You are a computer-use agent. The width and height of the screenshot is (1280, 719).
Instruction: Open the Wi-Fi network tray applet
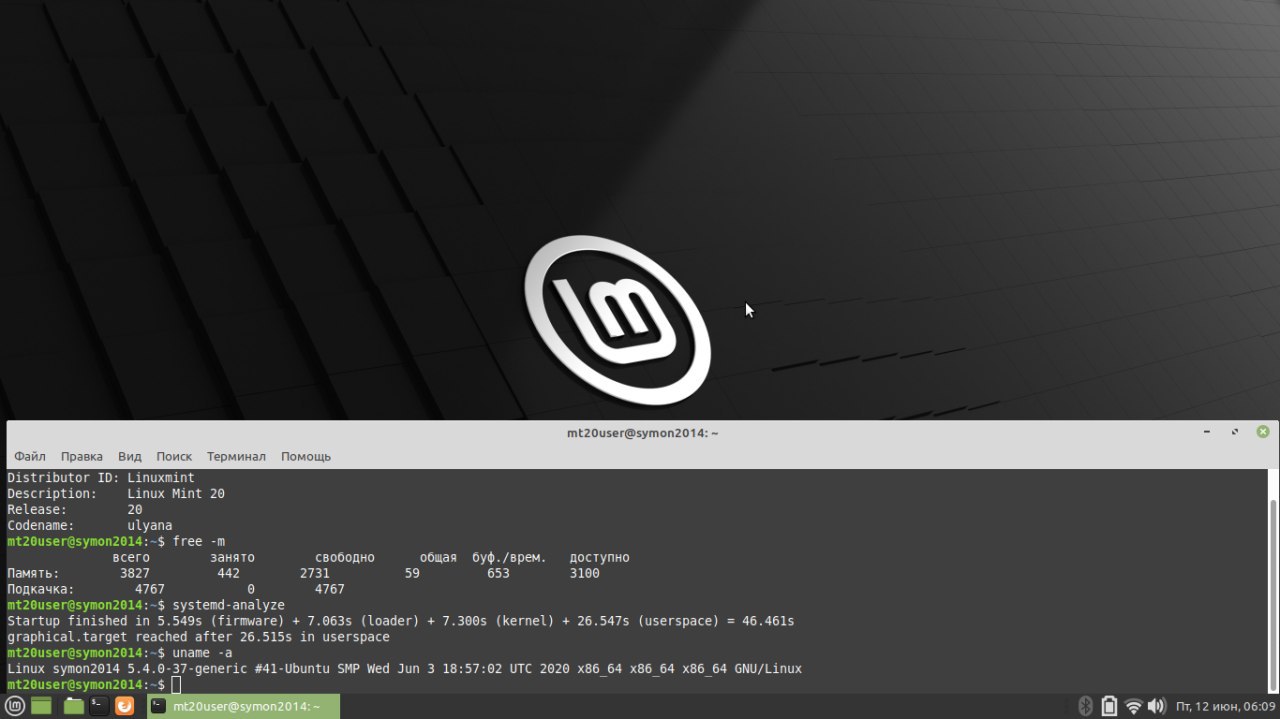[x=1133, y=706]
